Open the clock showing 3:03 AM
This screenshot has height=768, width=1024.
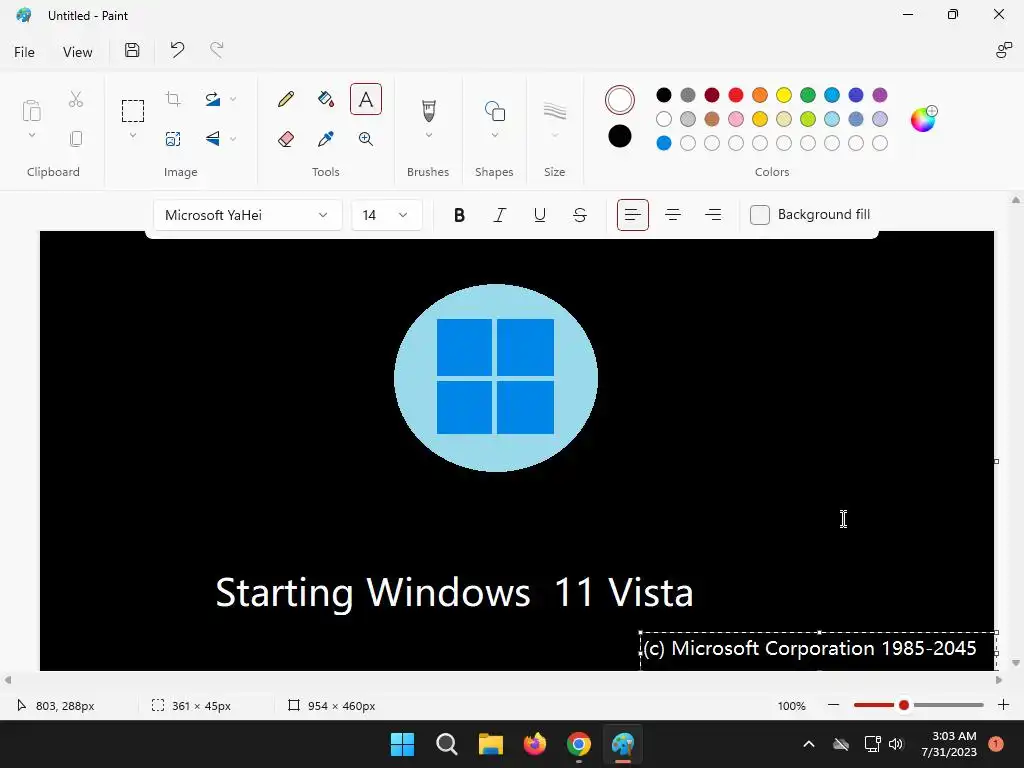tap(950, 744)
